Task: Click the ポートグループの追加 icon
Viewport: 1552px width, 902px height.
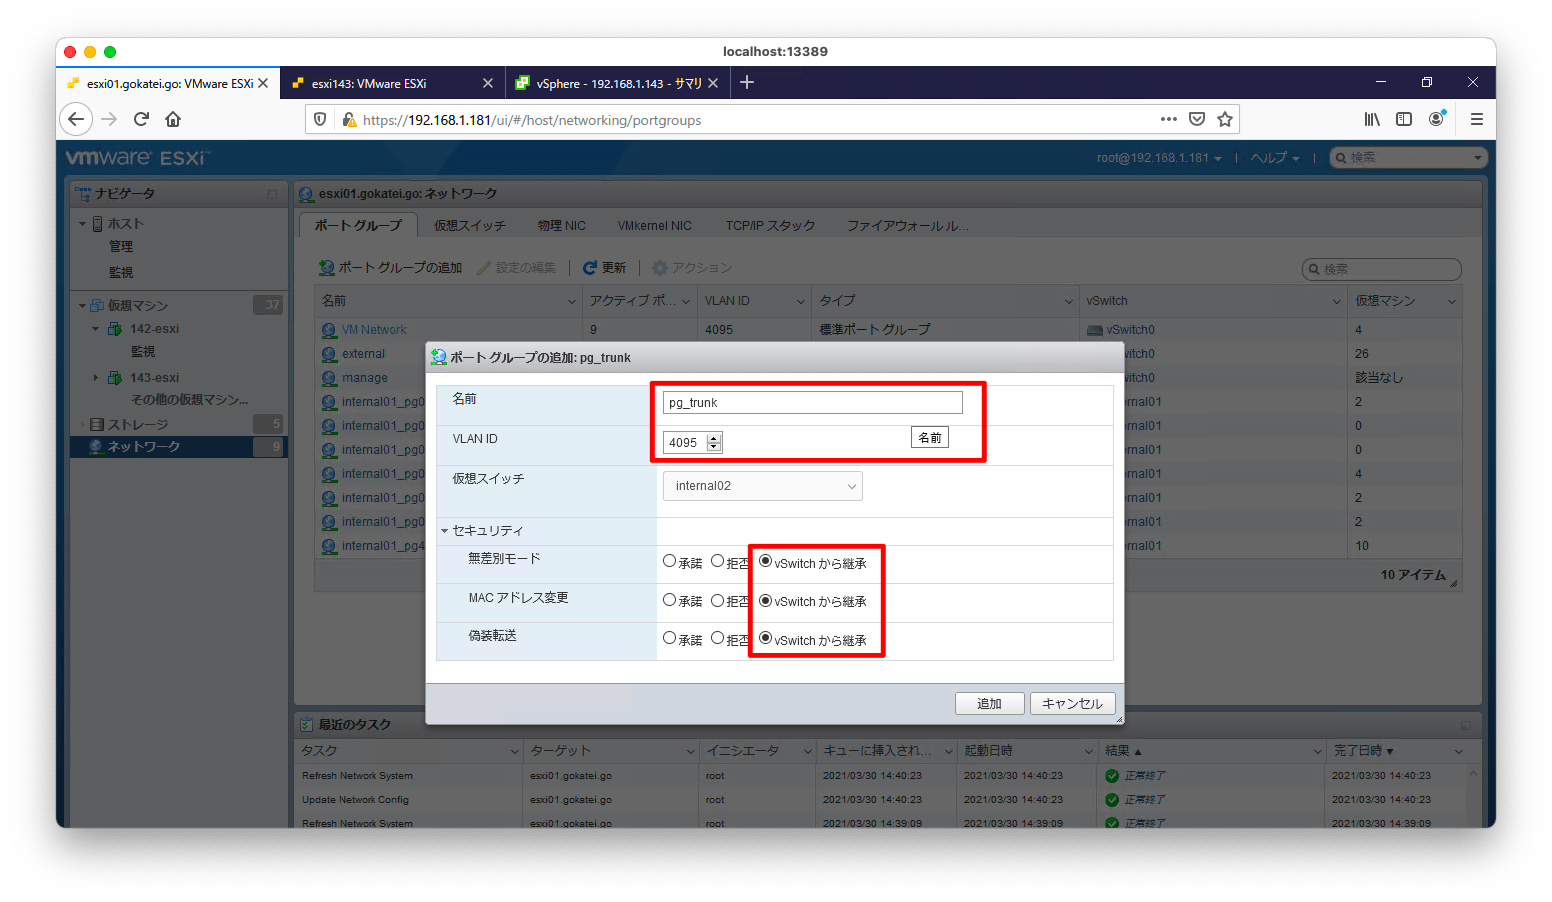Action: [x=325, y=267]
